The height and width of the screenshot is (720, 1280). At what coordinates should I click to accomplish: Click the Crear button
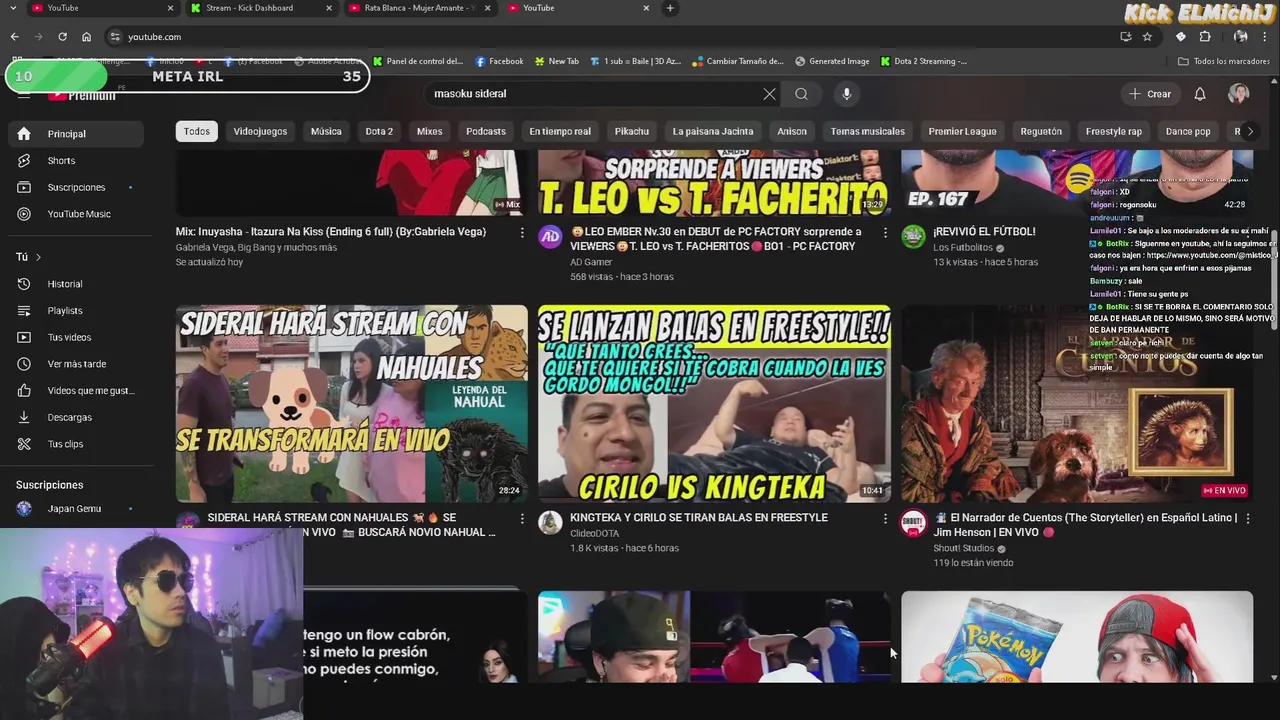point(1150,94)
